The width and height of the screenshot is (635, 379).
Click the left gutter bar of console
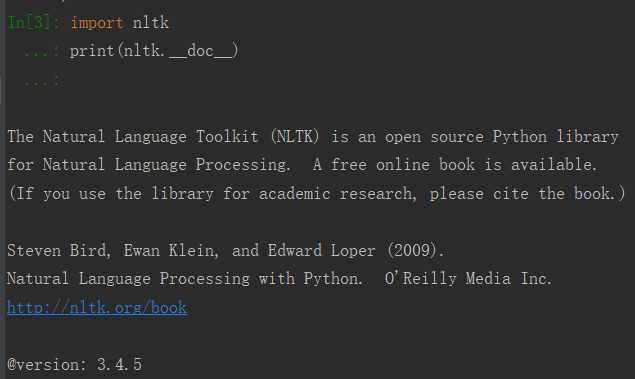pyautogui.click(x=2, y=190)
